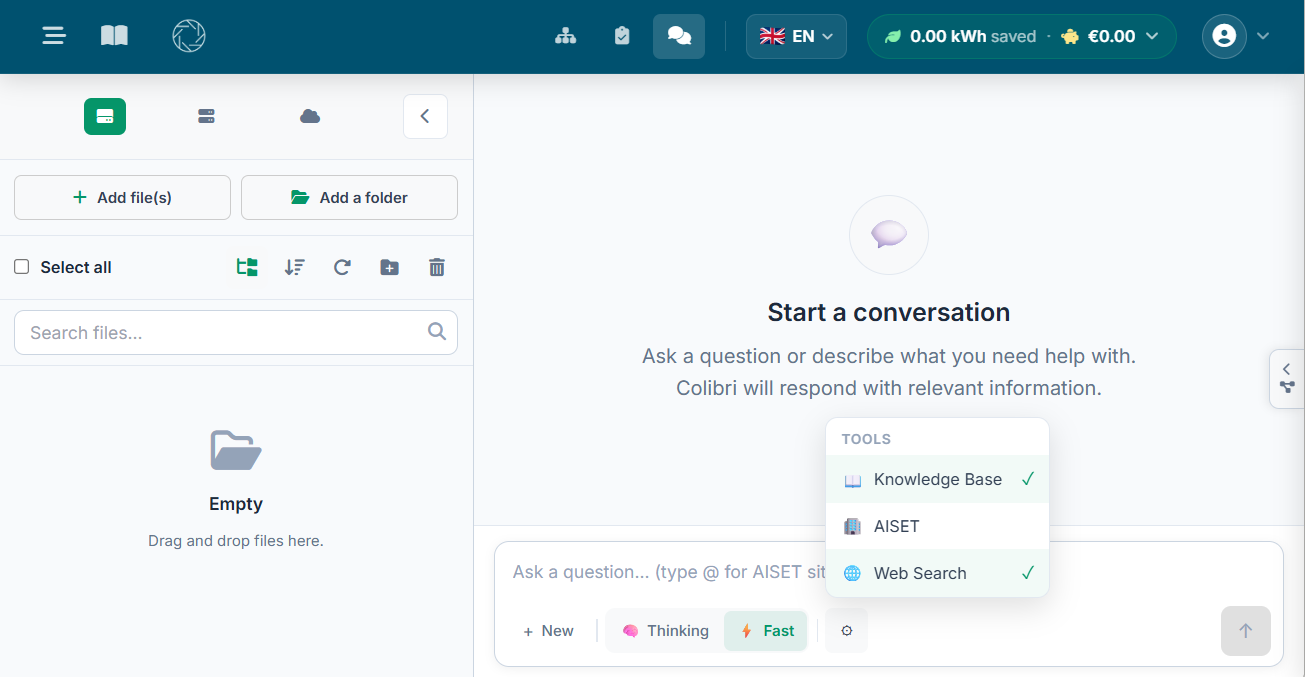Open the clipboard tasks icon
This screenshot has width=1305, height=677.
[622, 36]
